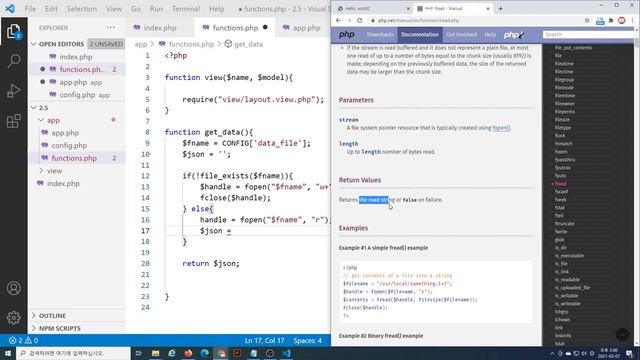Go back in the browser

point(338,20)
